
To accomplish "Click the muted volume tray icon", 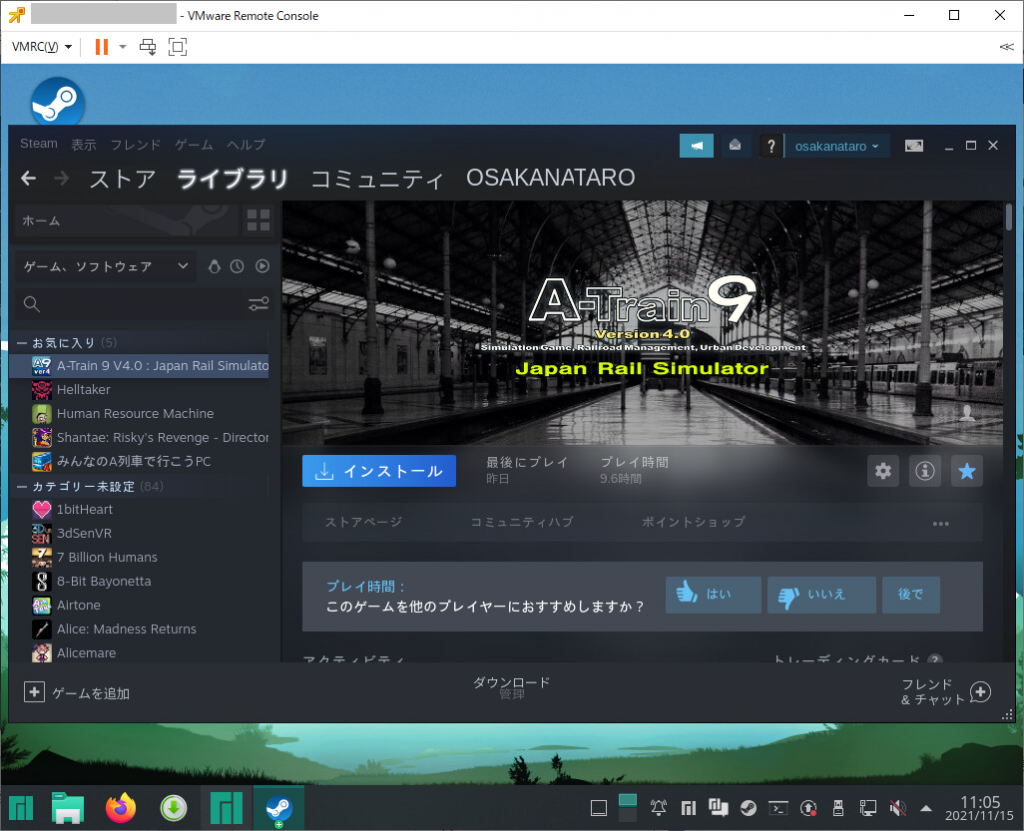I will [898, 808].
